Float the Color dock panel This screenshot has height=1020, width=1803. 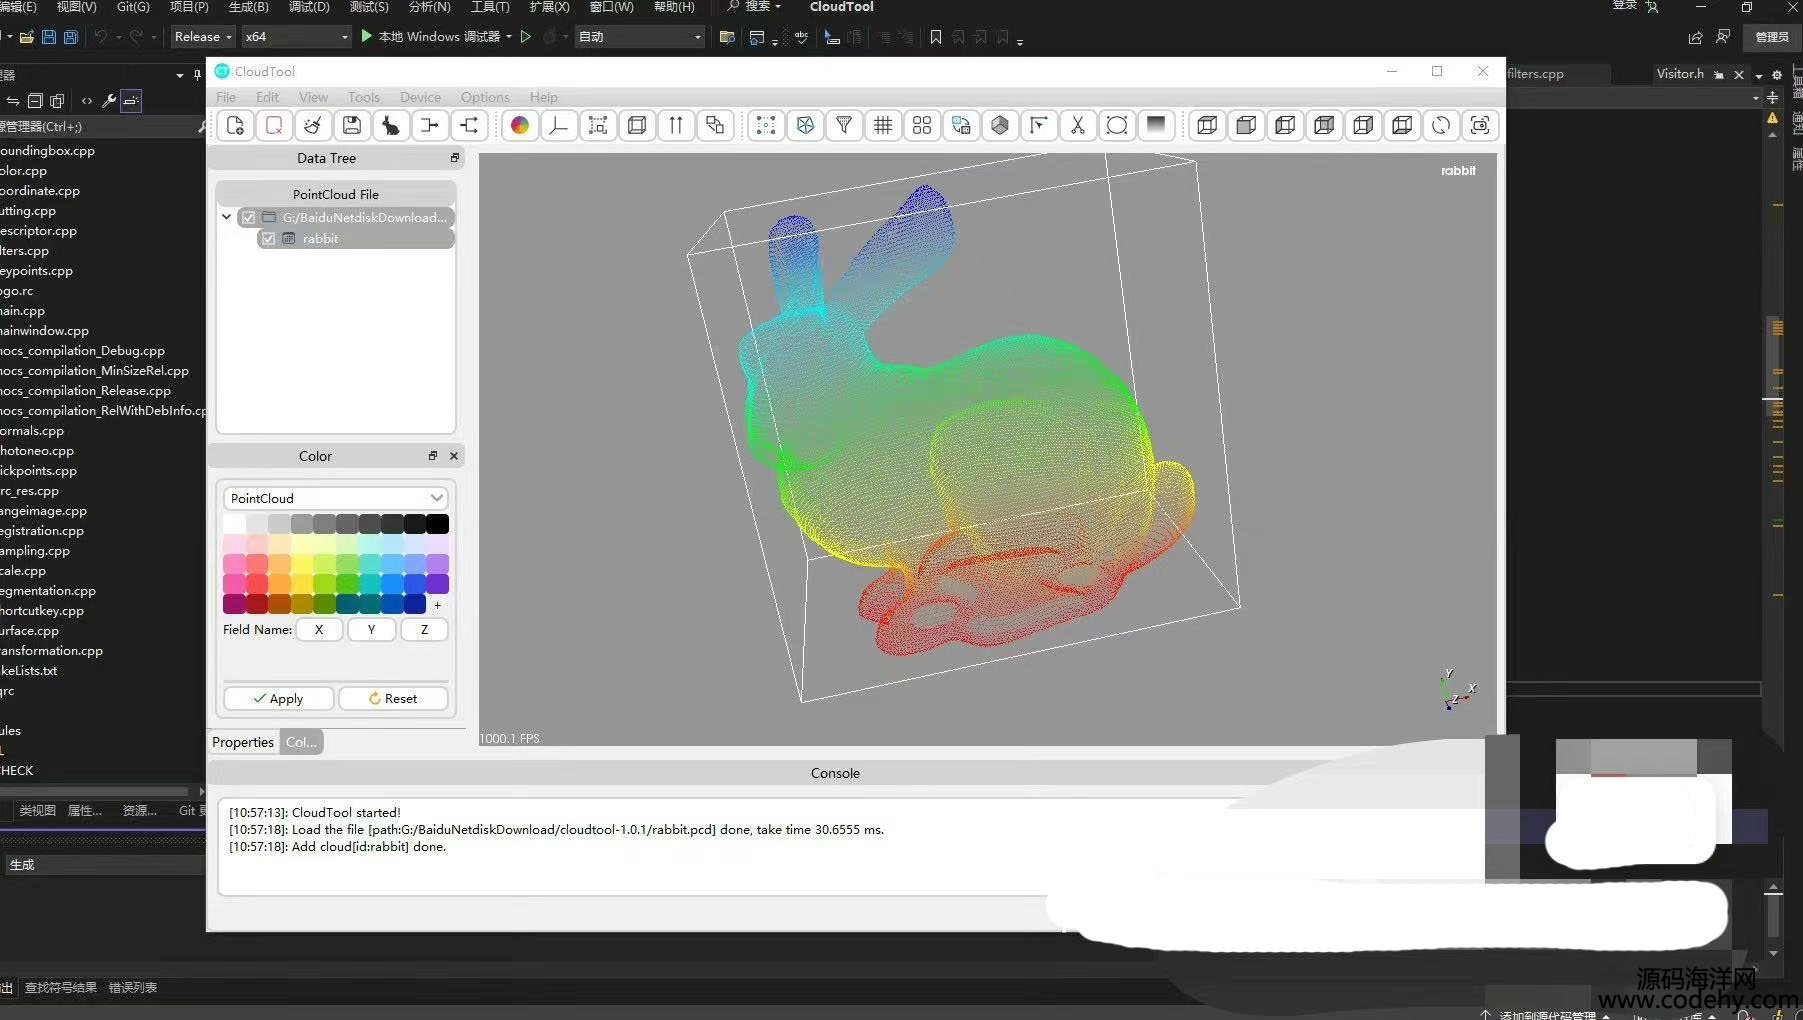point(433,456)
